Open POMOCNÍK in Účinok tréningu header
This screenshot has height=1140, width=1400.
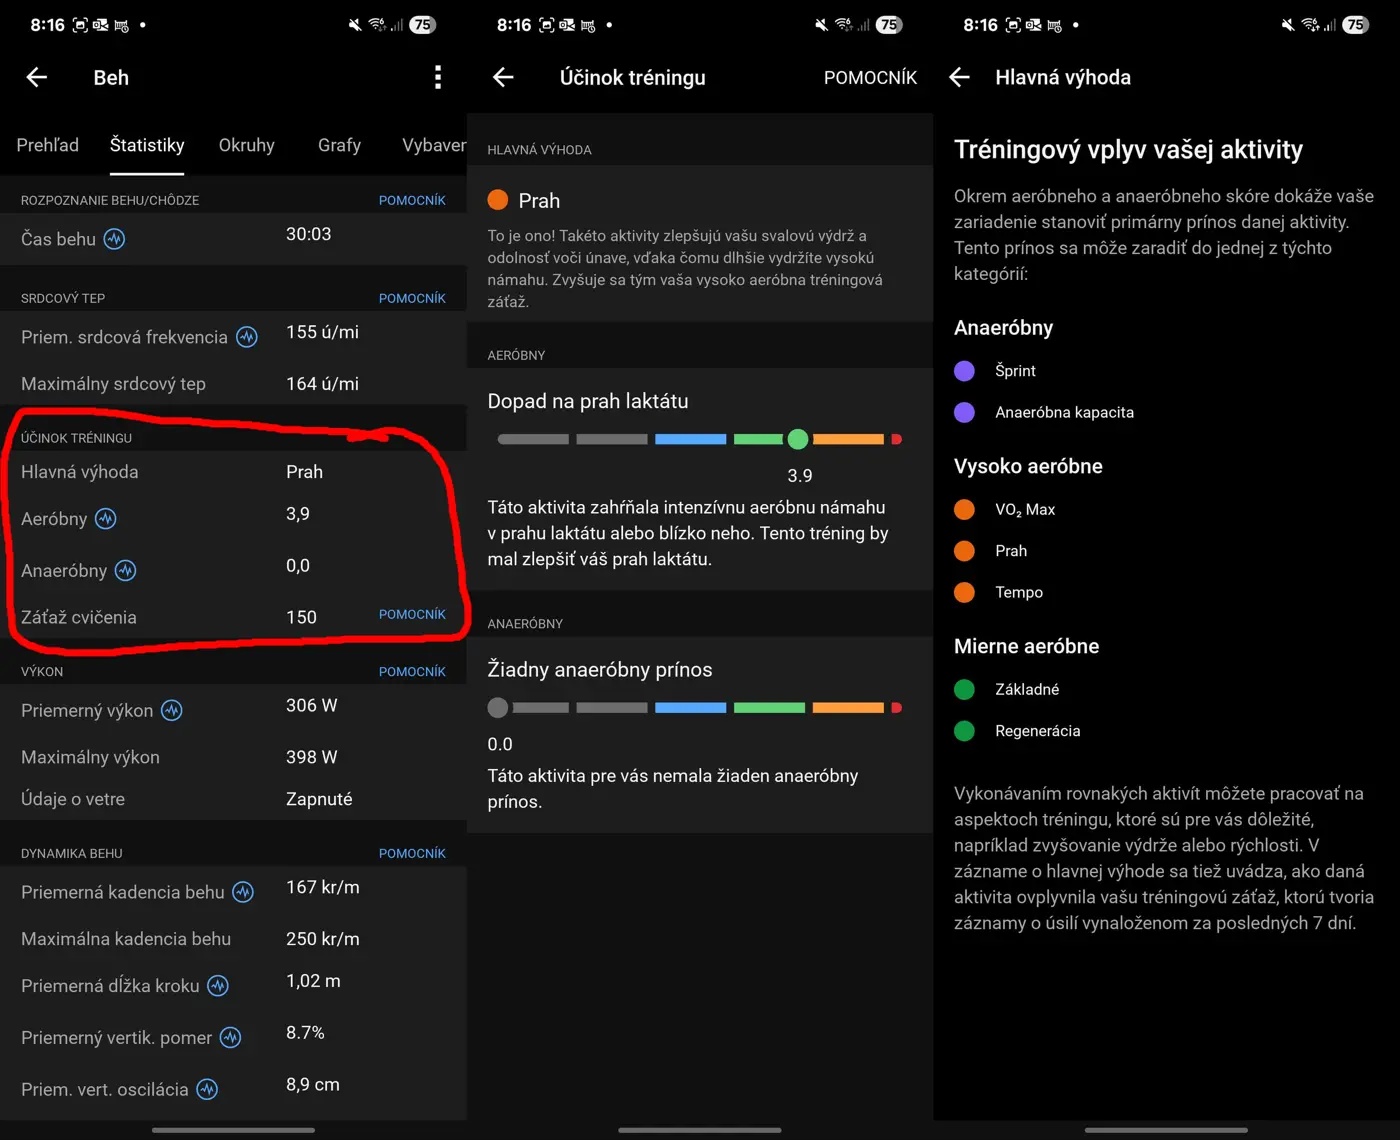coord(870,78)
